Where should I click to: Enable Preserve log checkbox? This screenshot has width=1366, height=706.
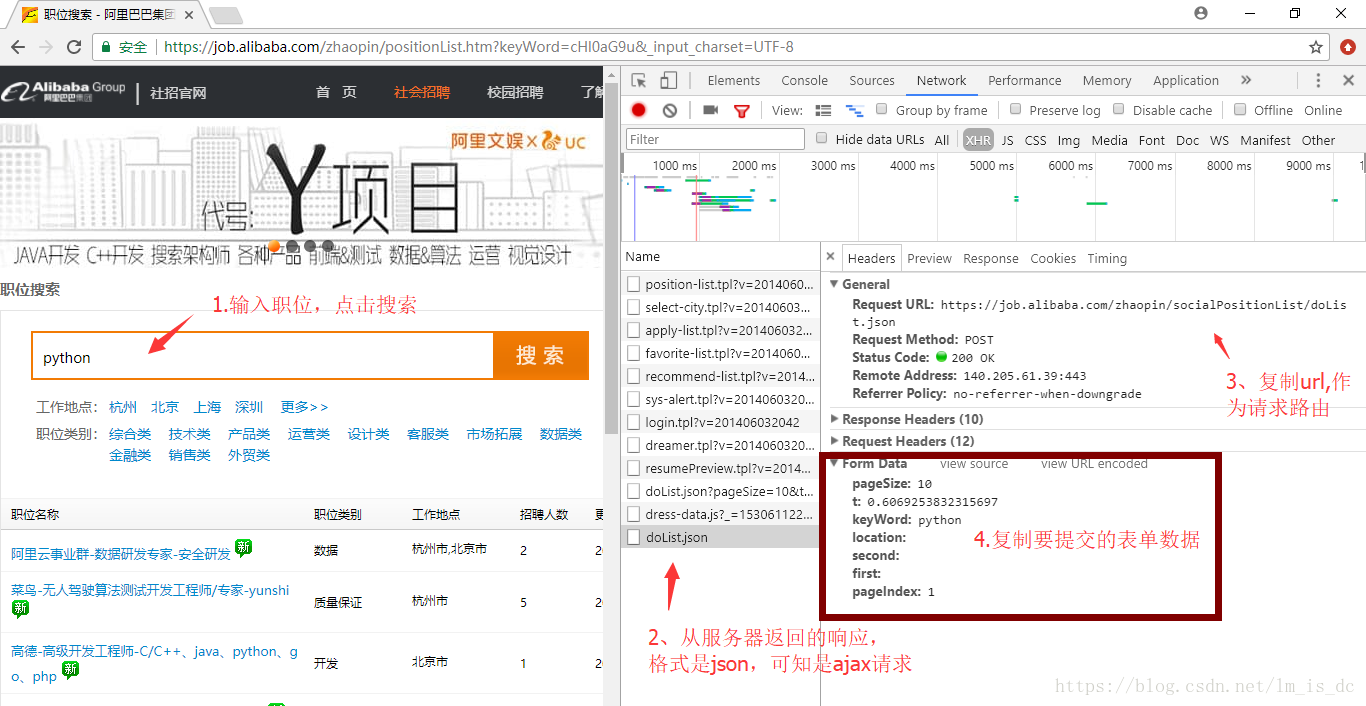[x=1016, y=109]
